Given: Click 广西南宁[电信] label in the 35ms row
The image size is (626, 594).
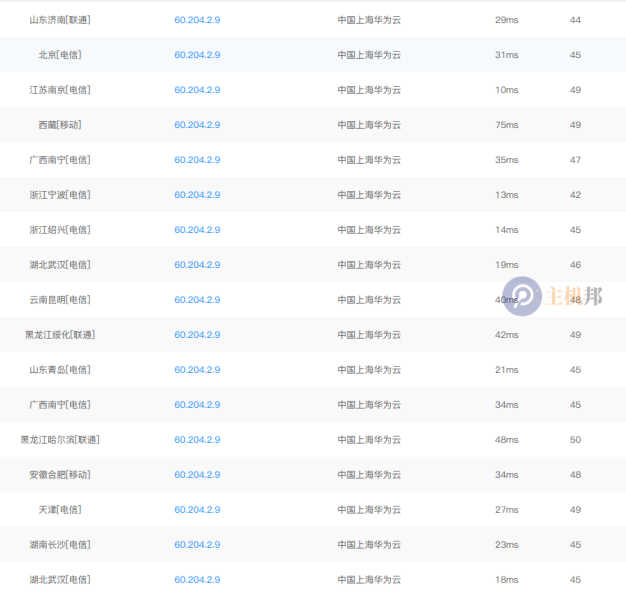Looking at the screenshot, I should click(60, 160).
